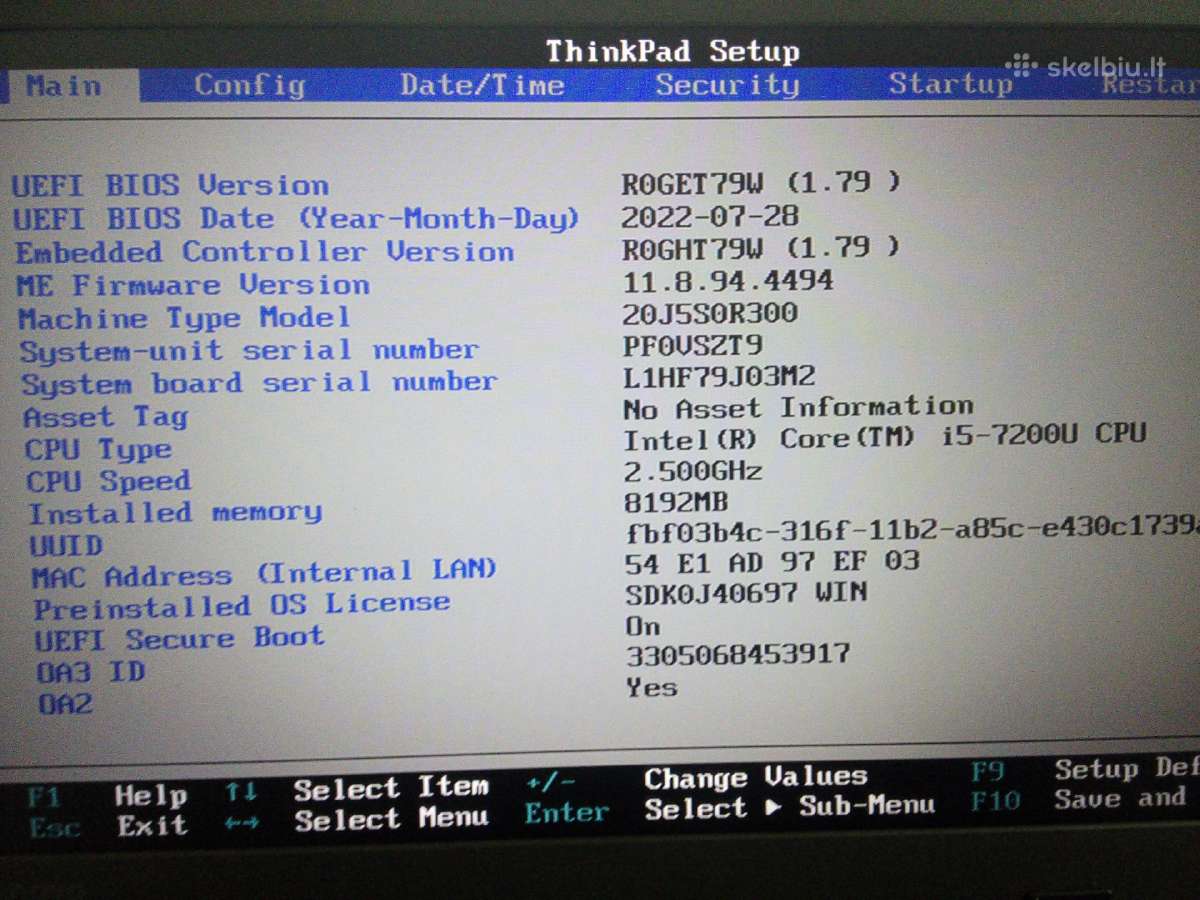Select the CPU Type label
The width and height of the screenshot is (1200, 900).
click(x=98, y=450)
